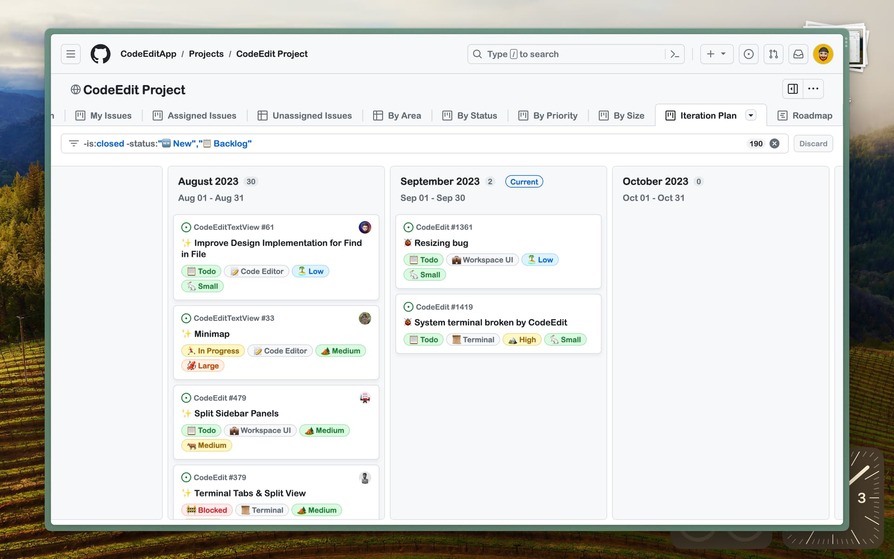
Task: Open System terminal broken by CodeEdit issue
Action: (490, 323)
